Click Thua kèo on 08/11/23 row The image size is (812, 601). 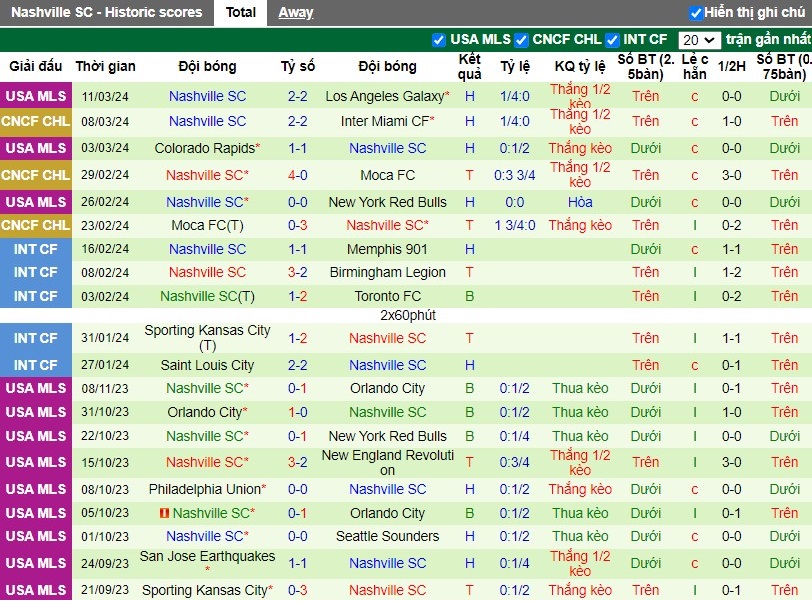(580, 388)
